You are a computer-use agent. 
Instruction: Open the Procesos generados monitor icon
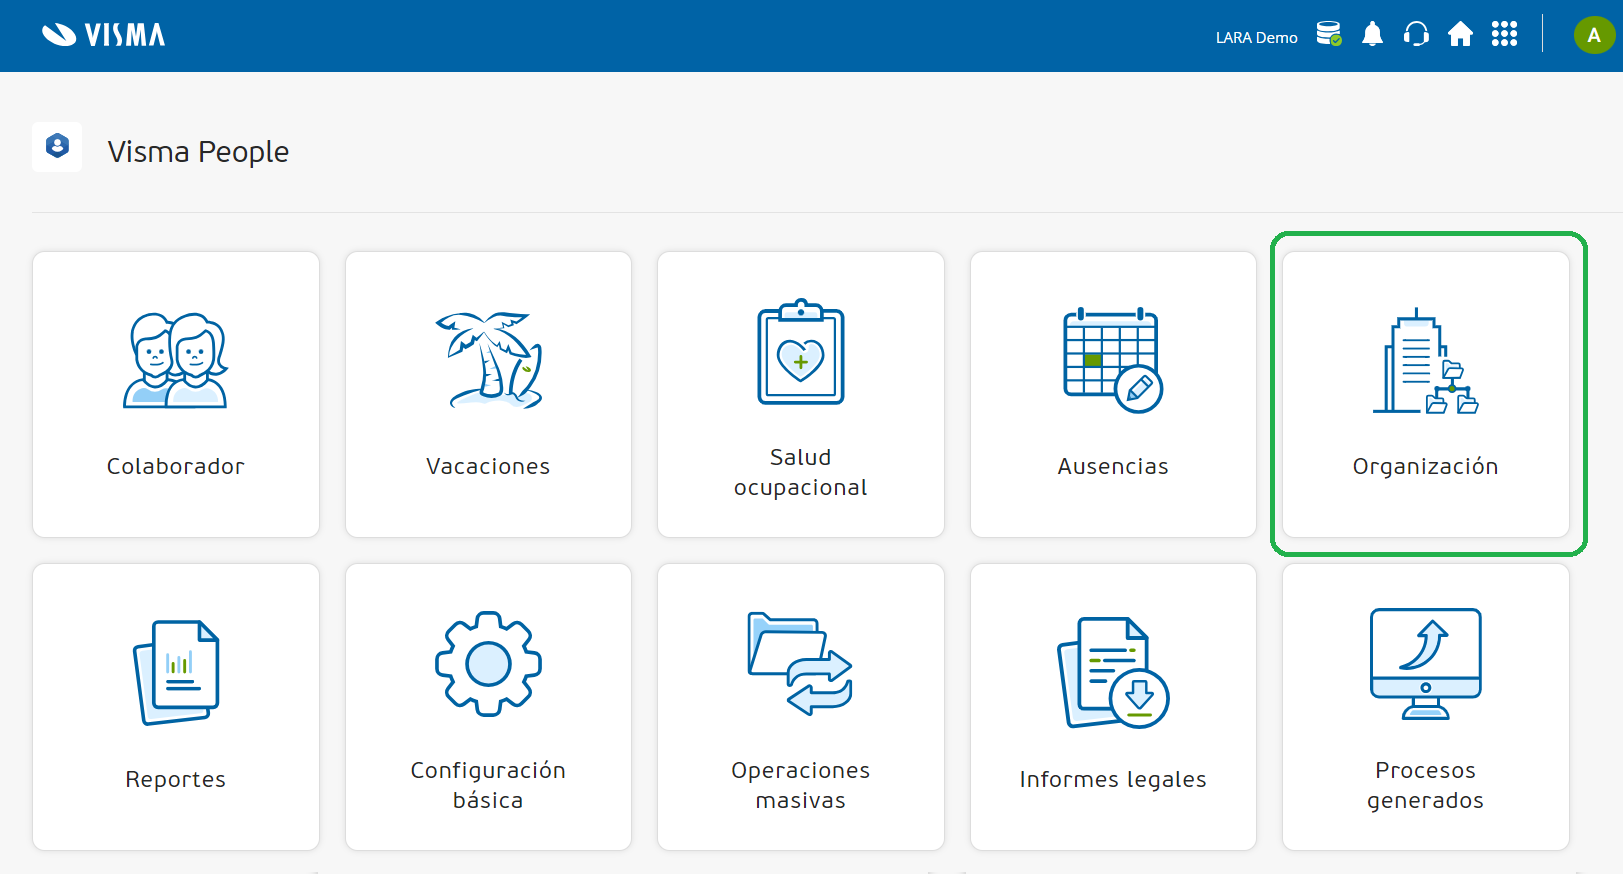(x=1426, y=664)
